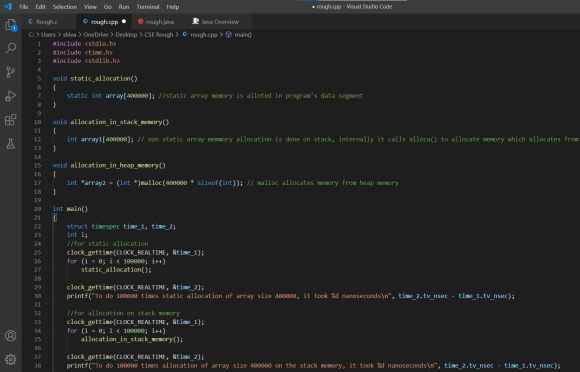Click '//for allocation on stack memory' comment
This screenshot has width=580, height=372.
point(123,313)
